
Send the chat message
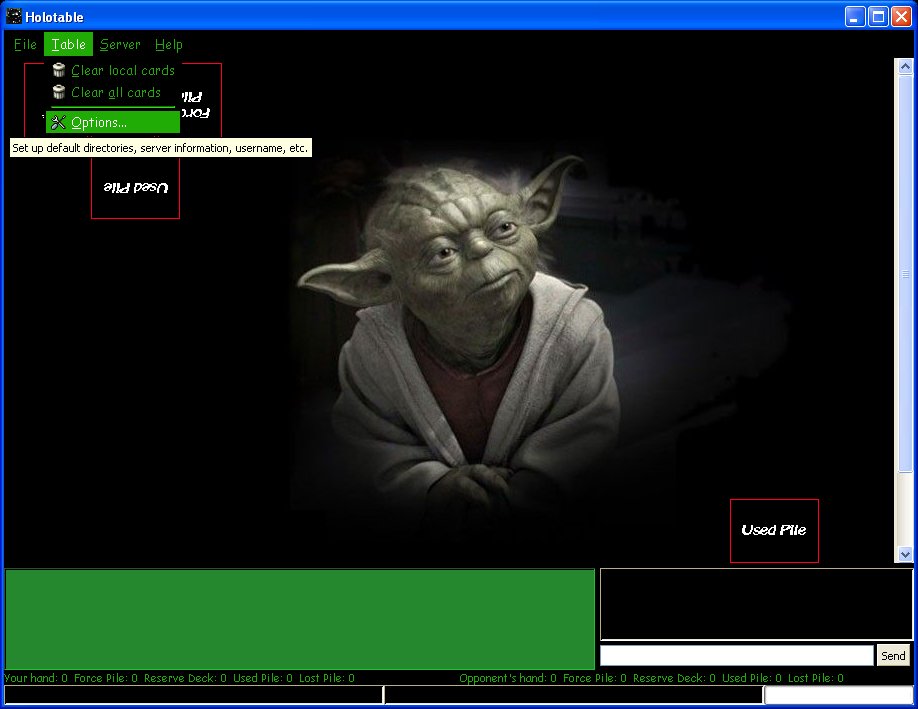click(x=893, y=656)
